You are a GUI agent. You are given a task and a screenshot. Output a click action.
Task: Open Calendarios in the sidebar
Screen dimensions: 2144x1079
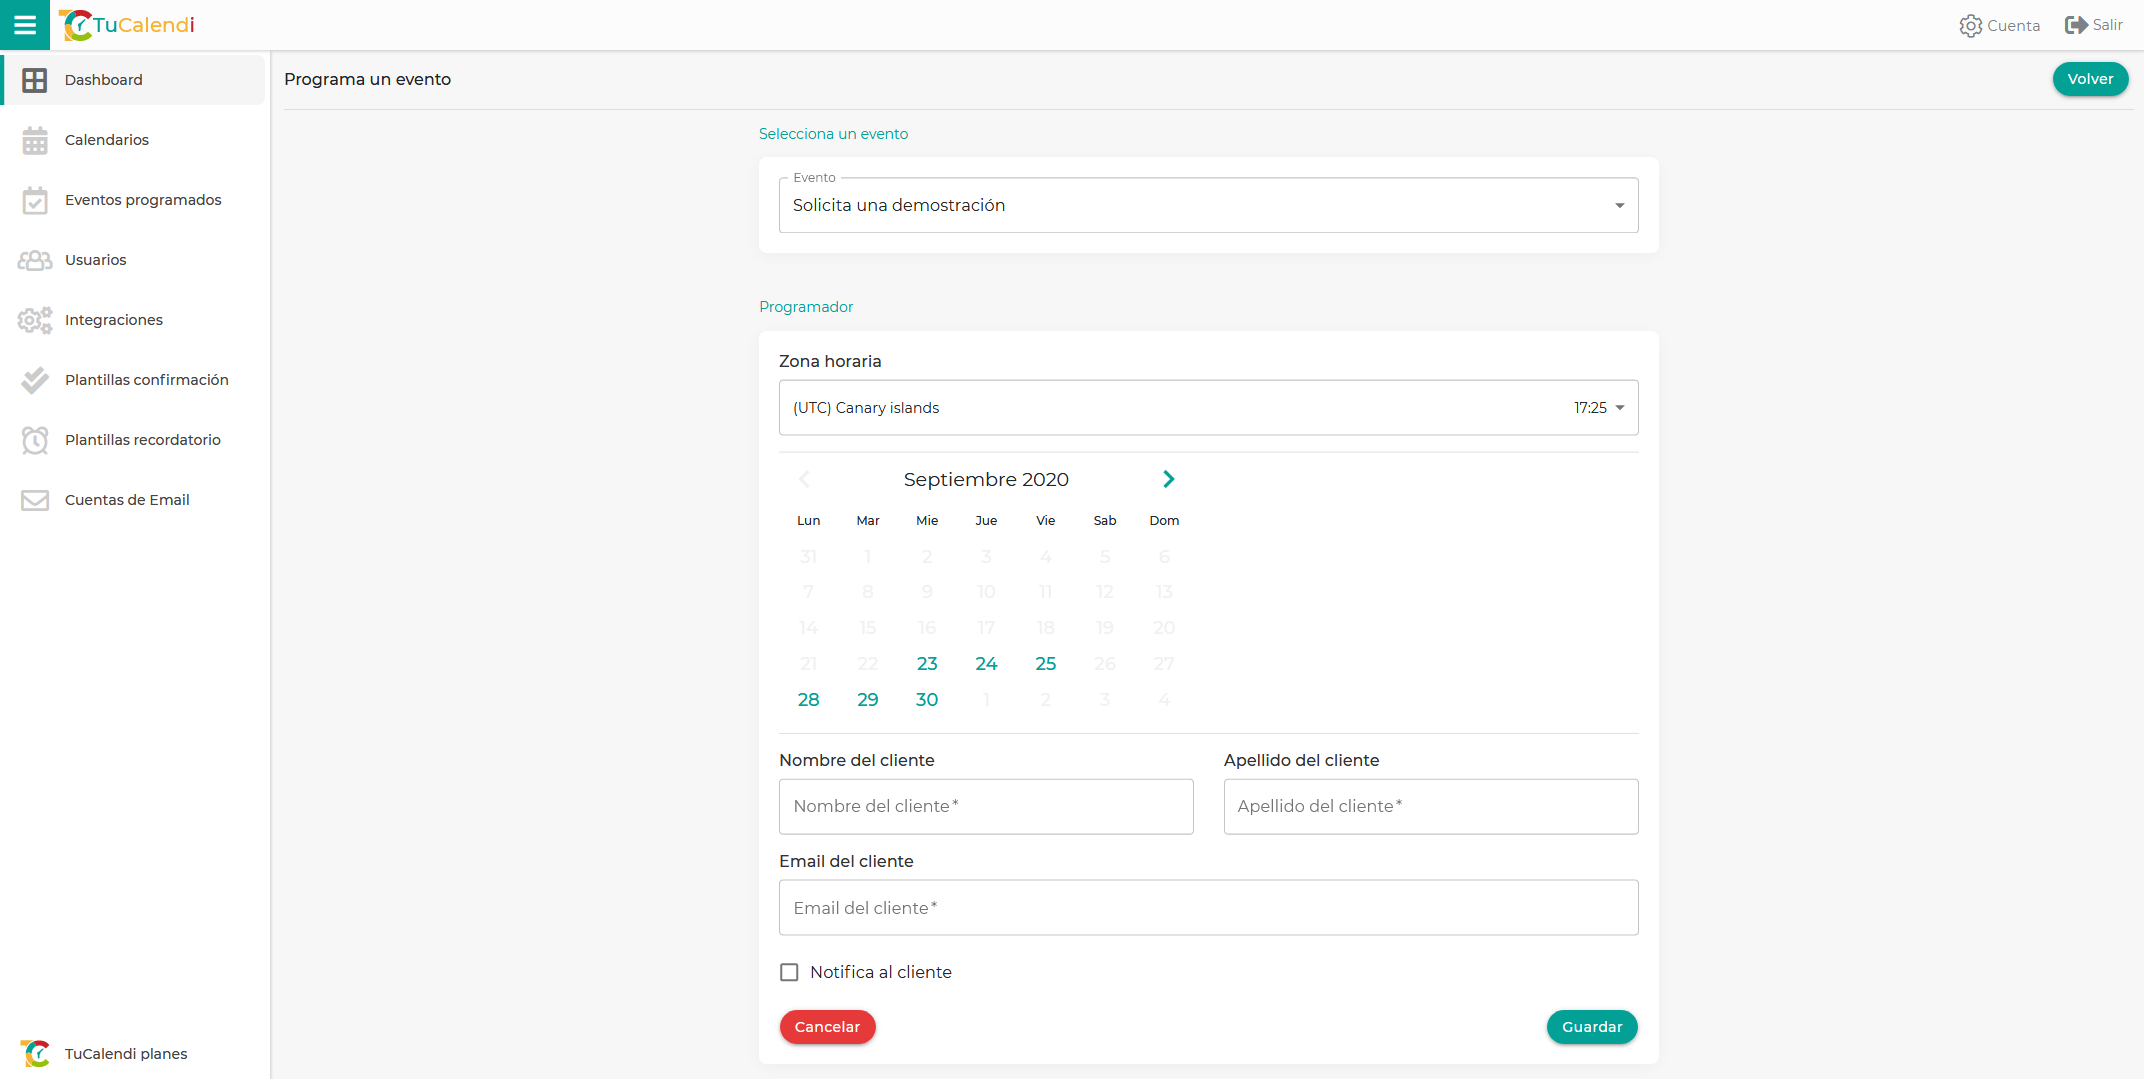click(134, 140)
